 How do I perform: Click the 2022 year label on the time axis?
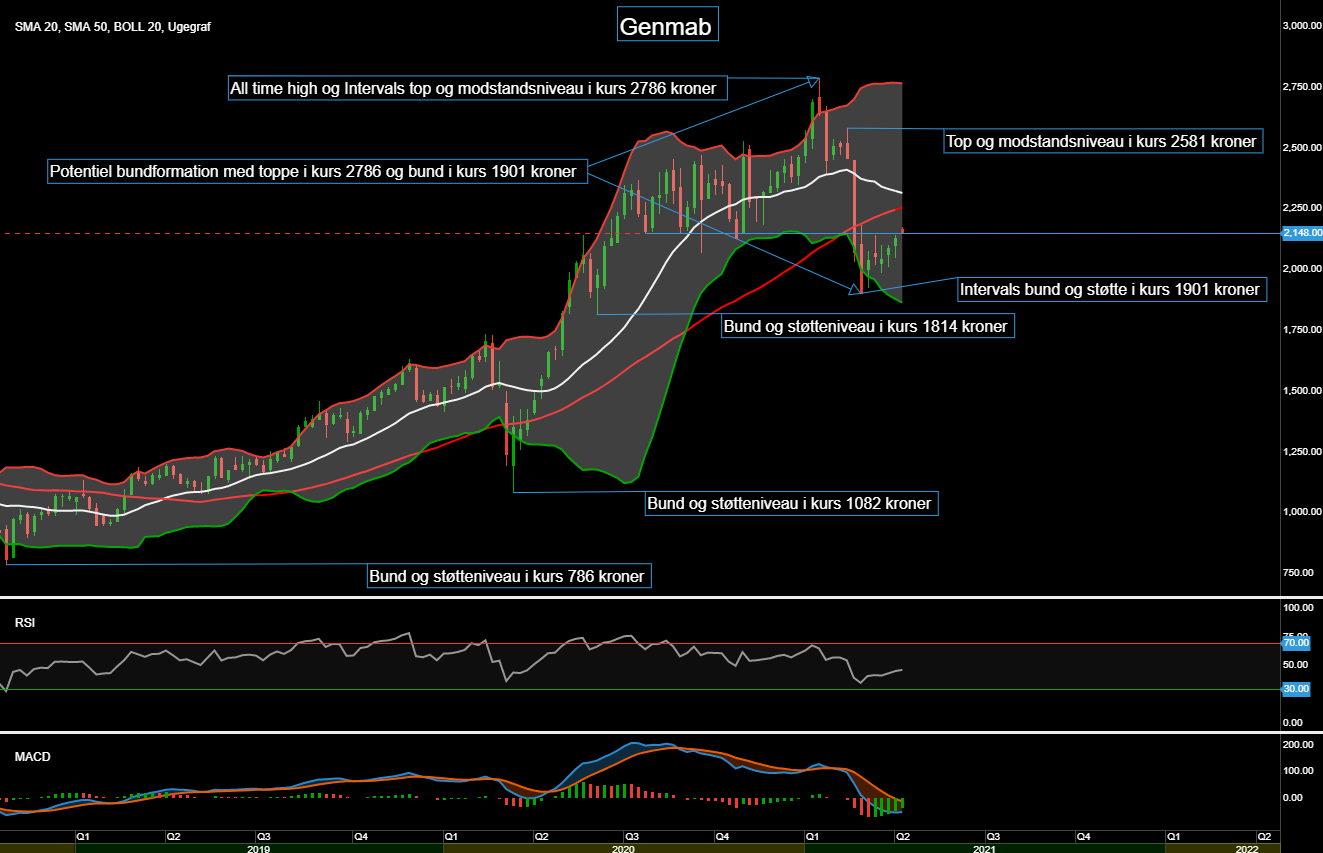point(1247,848)
